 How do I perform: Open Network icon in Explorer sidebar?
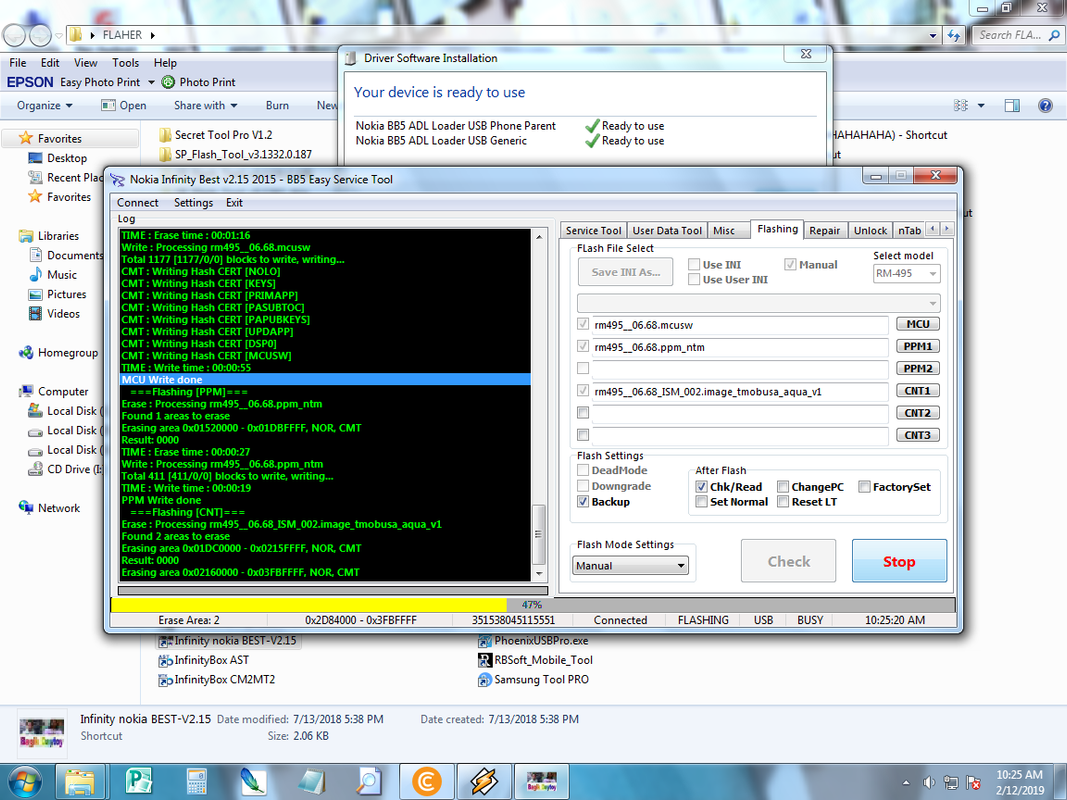[x=27, y=507]
